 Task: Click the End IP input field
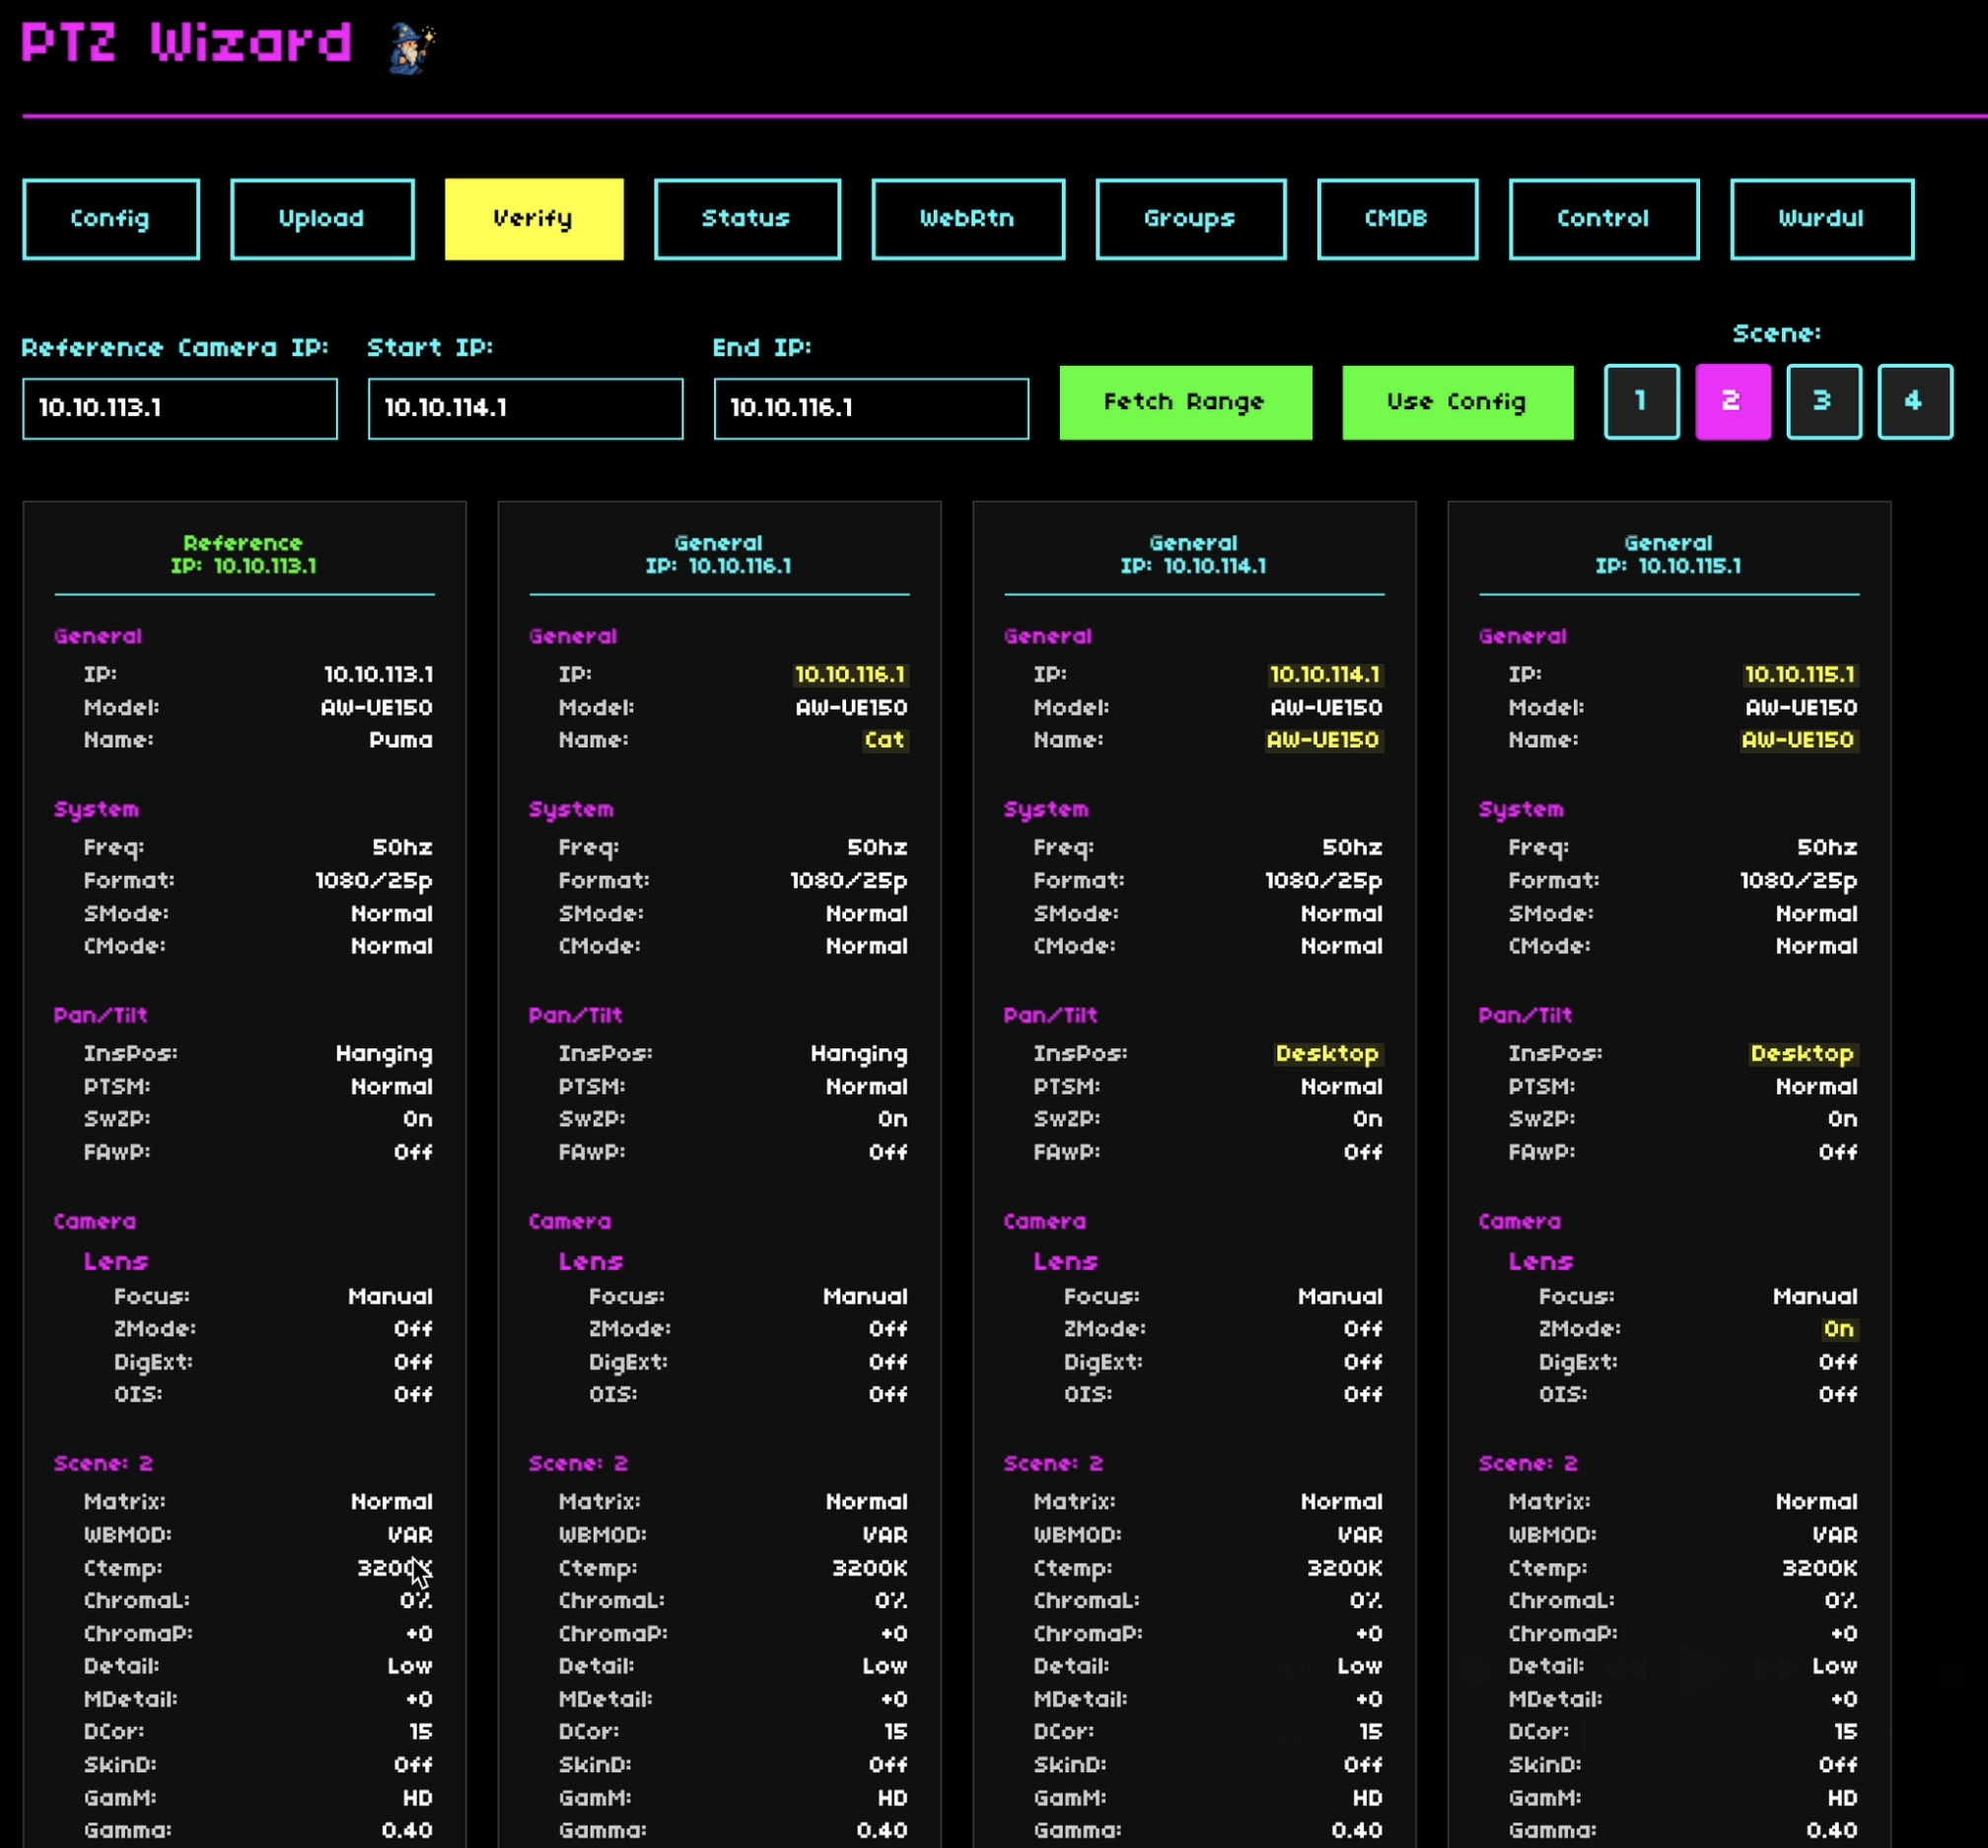871,408
